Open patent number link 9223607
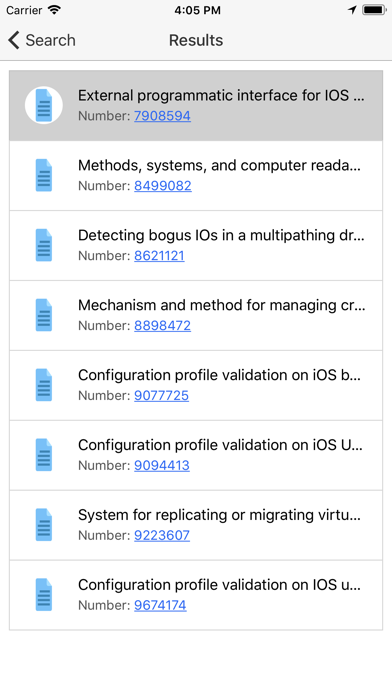 click(x=162, y=535)
